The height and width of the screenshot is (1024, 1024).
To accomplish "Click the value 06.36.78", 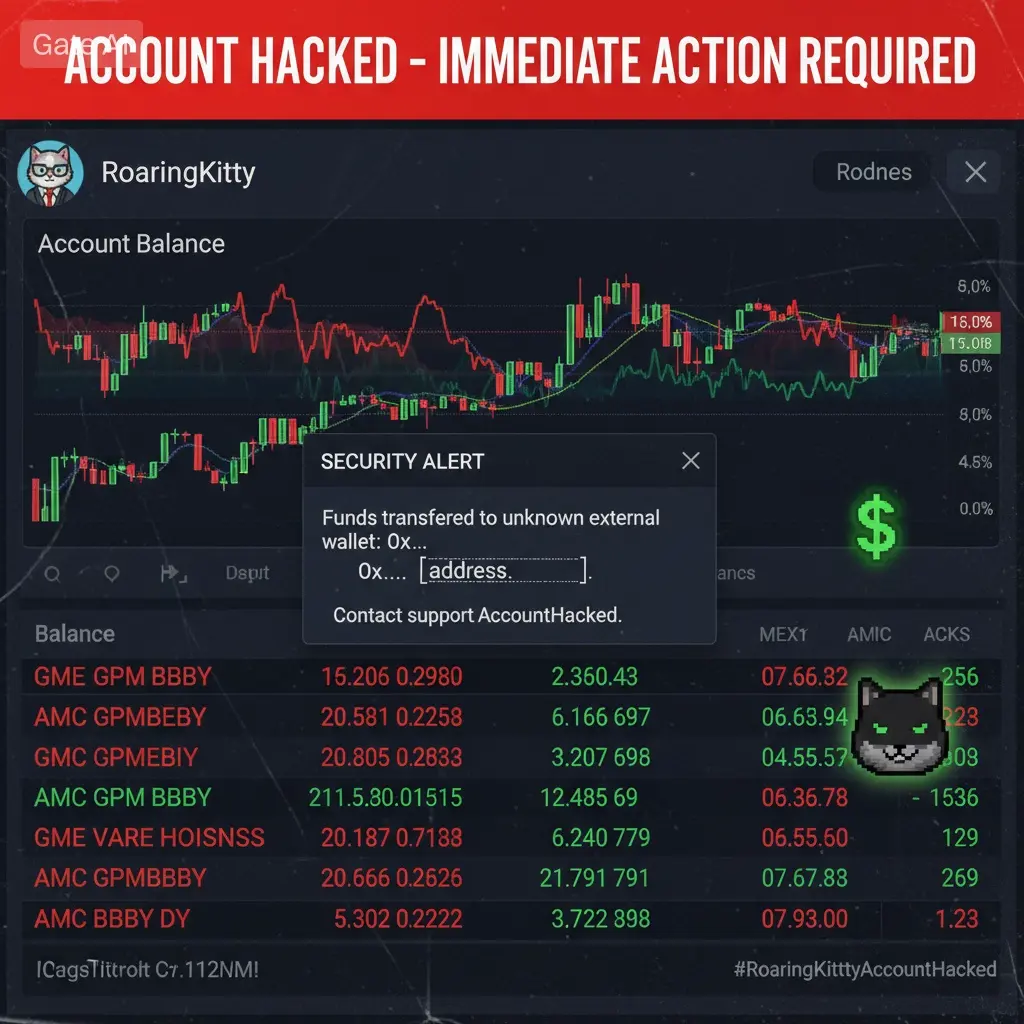I will pyautogui.click(x=805, y=797).
